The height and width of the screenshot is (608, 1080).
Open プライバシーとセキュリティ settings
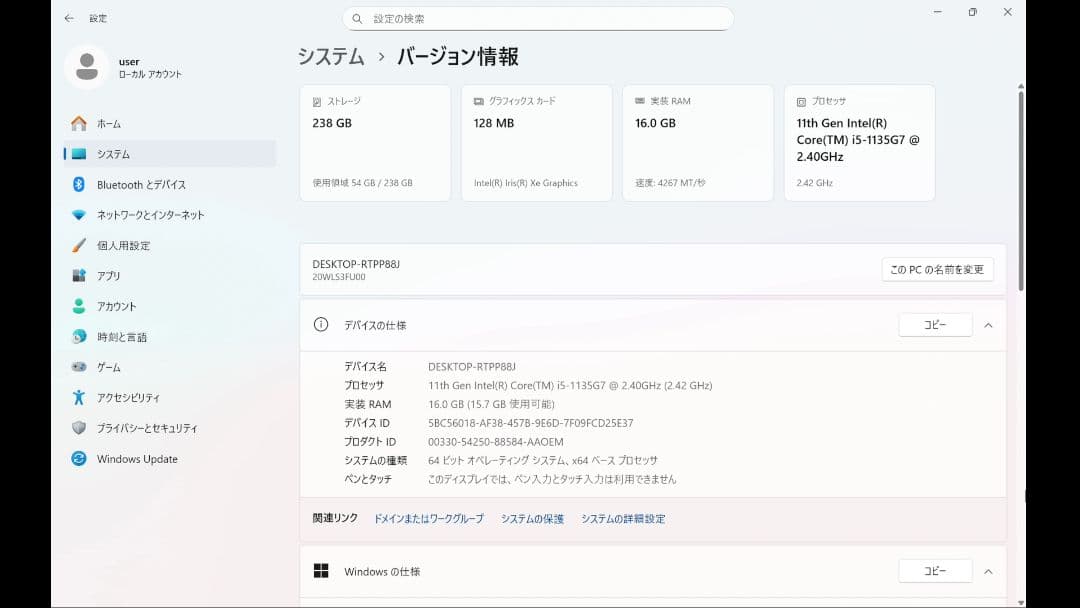tap(170, 428)
